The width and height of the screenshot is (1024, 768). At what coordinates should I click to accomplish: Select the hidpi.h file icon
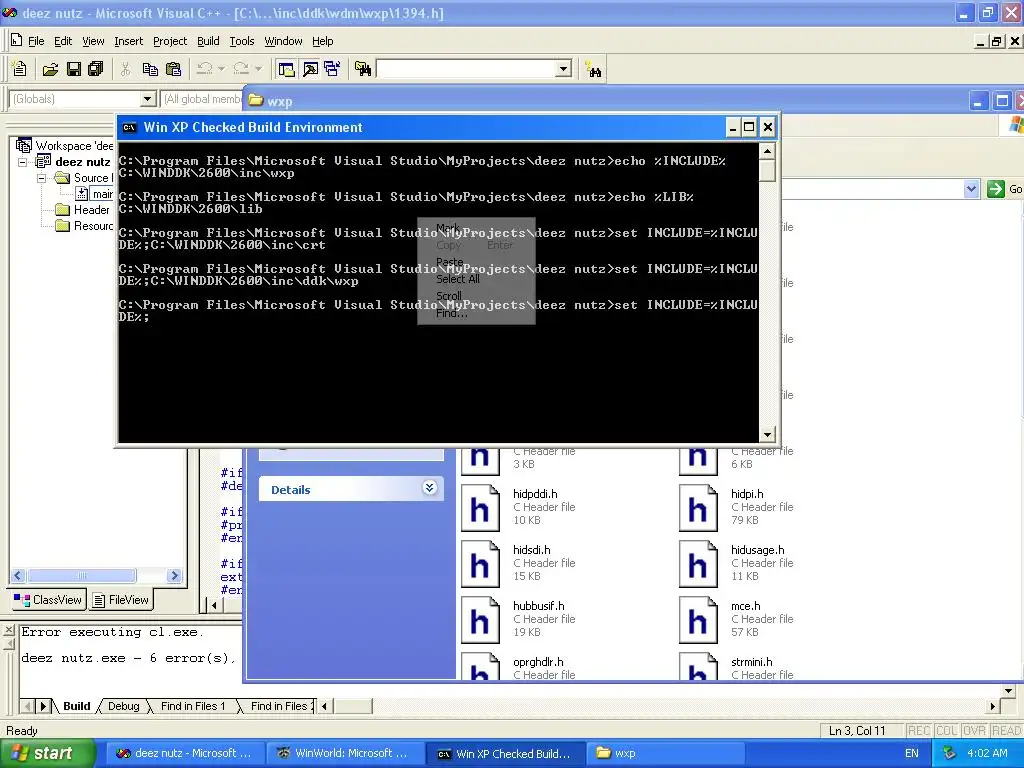click(x=698, y=507)
